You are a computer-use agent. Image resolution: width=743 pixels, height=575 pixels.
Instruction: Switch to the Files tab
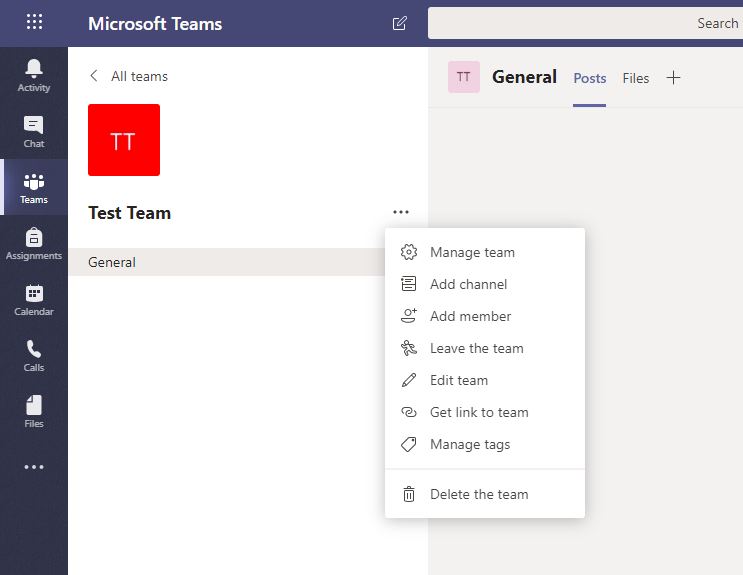[x=635, y=78]
